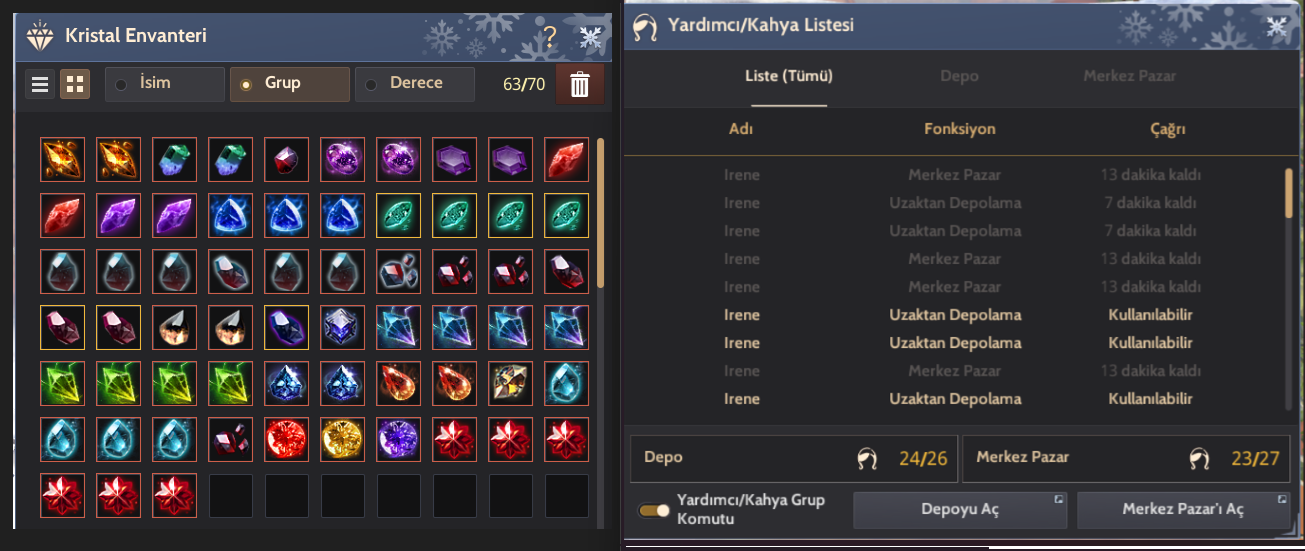This screenshot has height=551, width=1305.
Task: Toggle Yardımcı/Kahya Grup Komutu switch
Action: pos(654,510)
